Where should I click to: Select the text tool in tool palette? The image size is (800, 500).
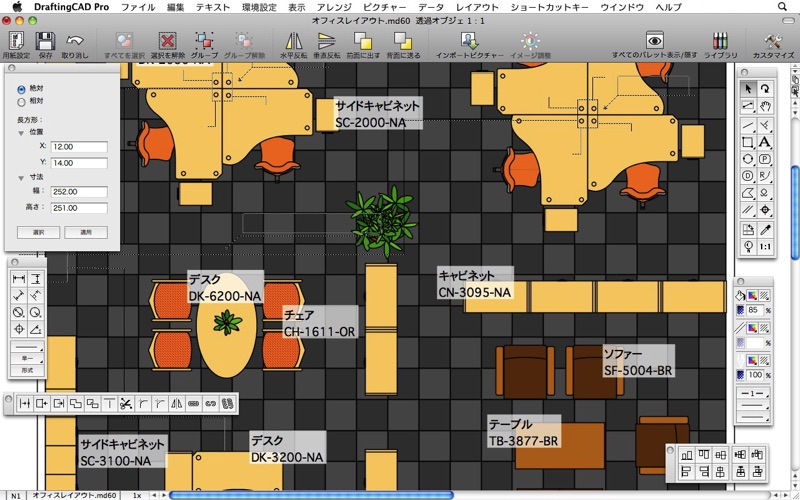click(x=765, y=143)
